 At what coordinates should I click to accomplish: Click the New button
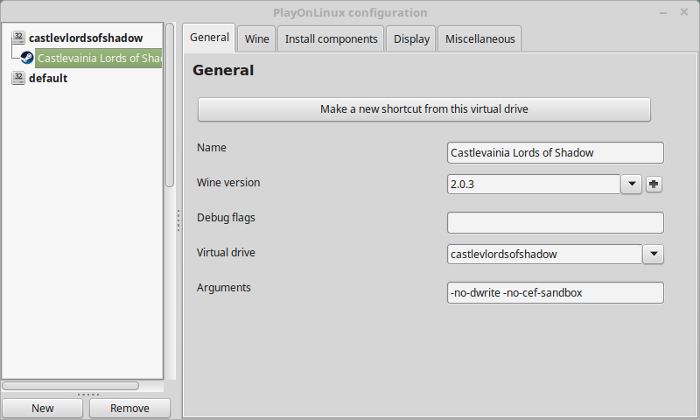point(42,408)
